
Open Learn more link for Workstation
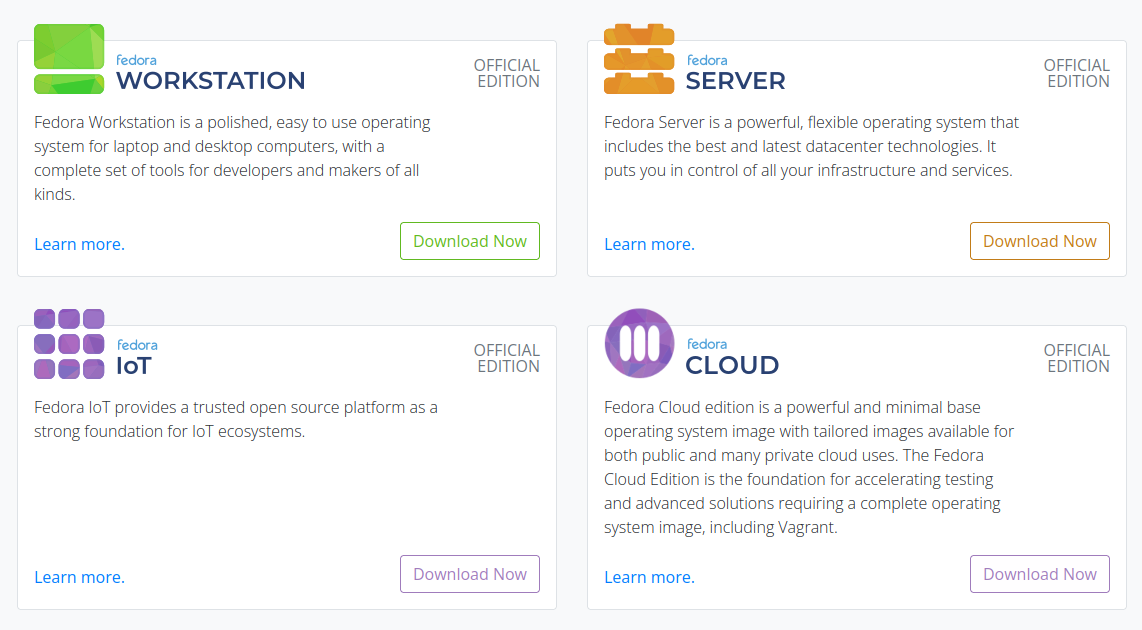click(x=79, y=244)
